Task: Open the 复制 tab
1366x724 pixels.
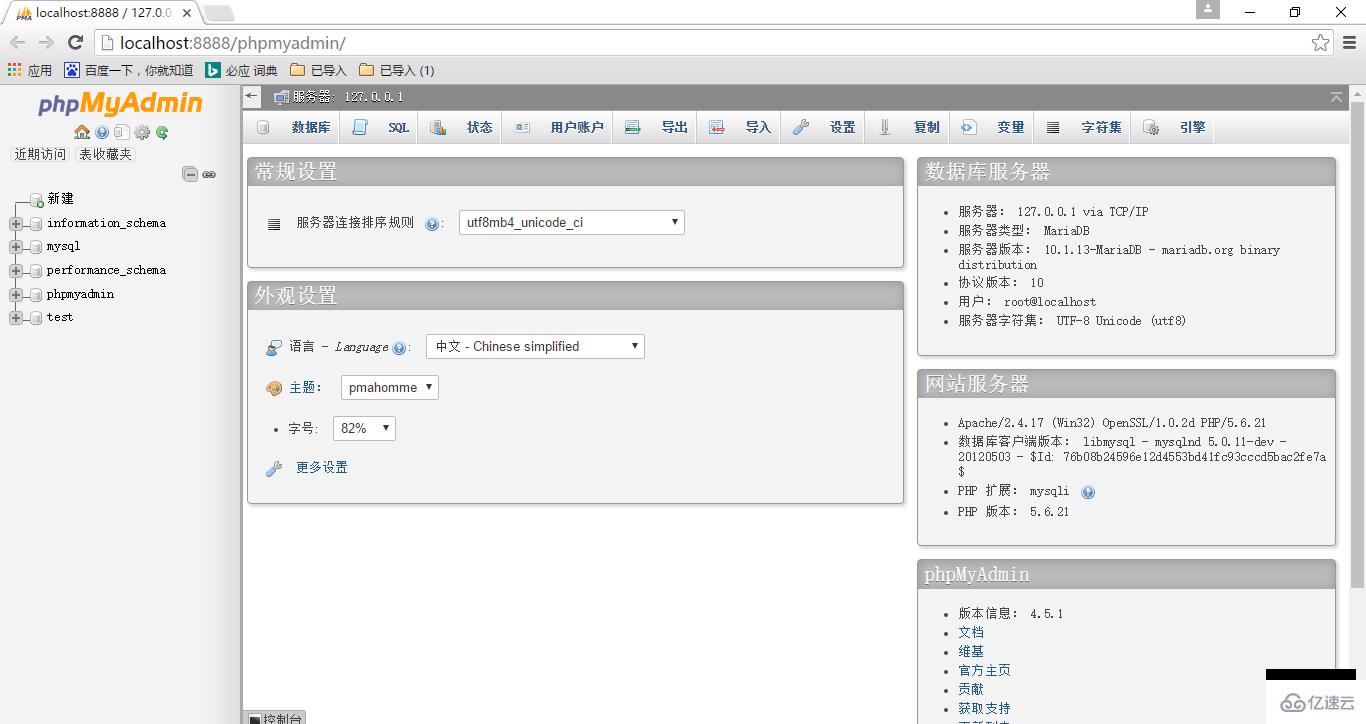Action: pos(908,127)
